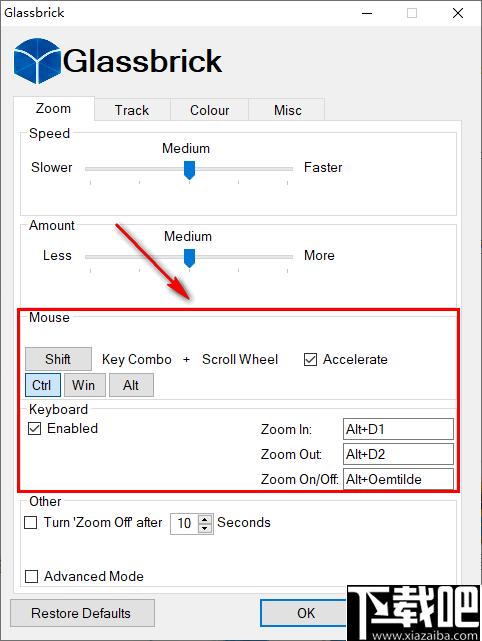Click the Zoom In hotkey field
Viewport: 482px width, 641px height.
click(x=398, y=429)
